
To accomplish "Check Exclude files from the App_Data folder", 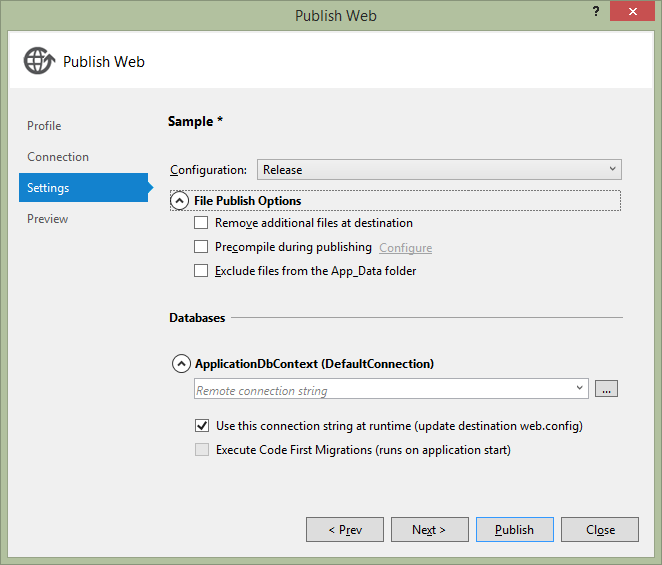I will [202, 271].
